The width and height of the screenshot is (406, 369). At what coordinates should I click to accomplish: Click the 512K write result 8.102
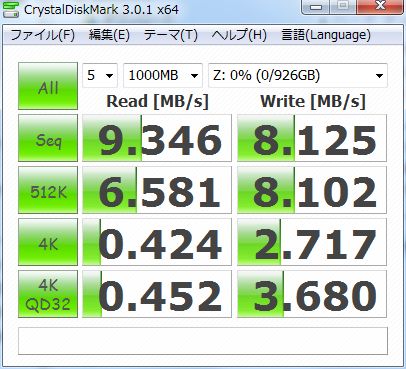coord(312,190)
